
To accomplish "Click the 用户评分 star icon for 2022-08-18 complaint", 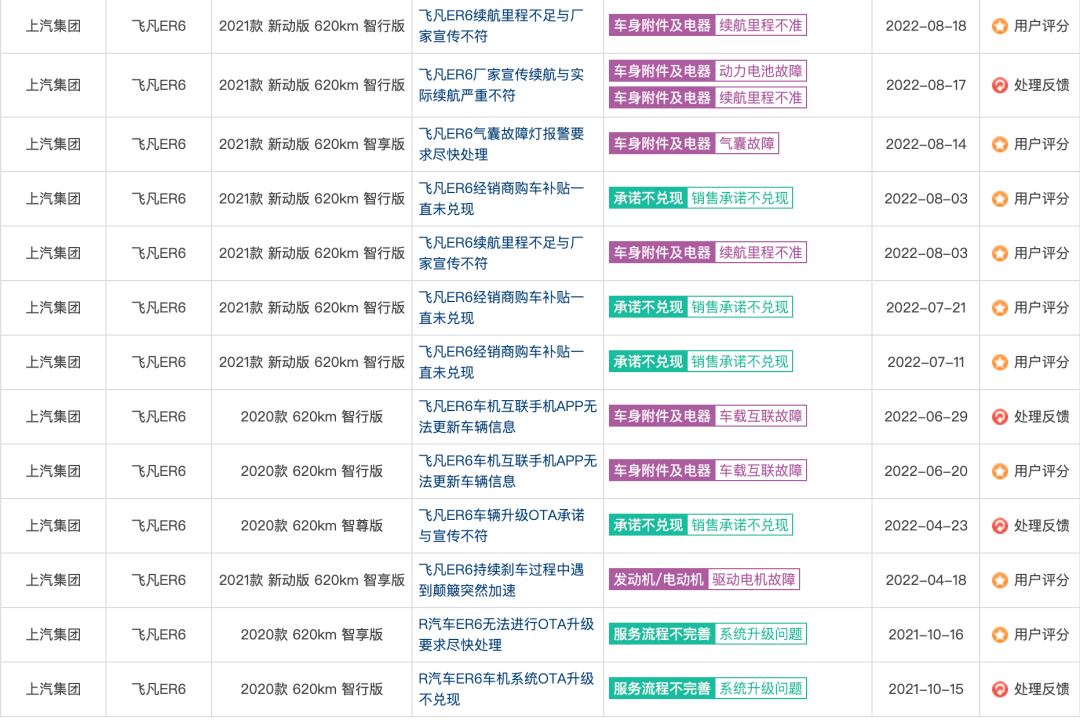I will pos(999,26).
